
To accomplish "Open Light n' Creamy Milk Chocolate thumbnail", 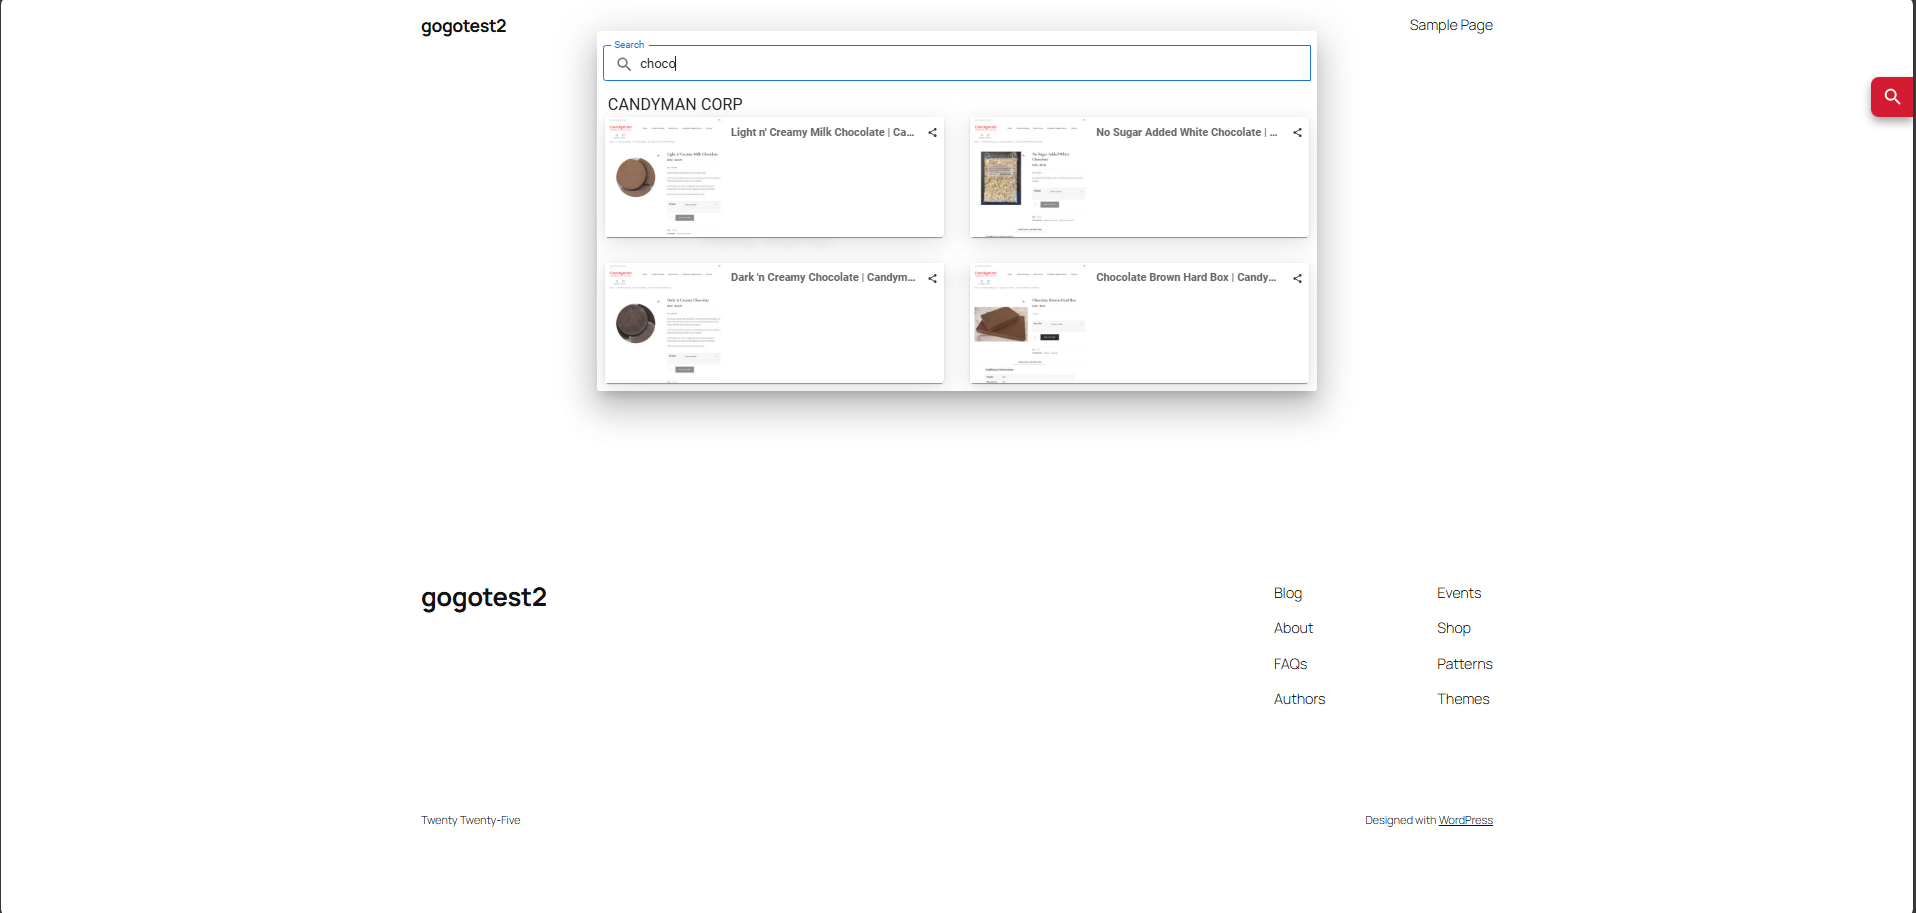I will 665,178.
